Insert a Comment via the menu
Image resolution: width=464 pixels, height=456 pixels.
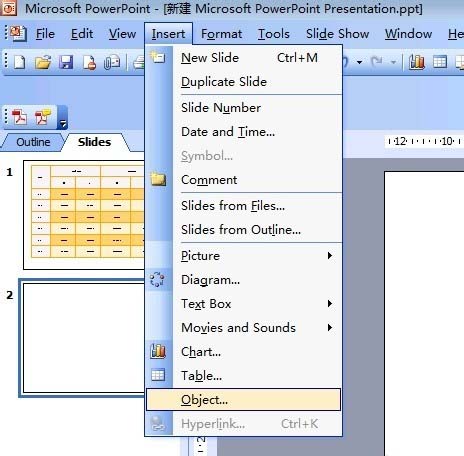pos(243,180)
